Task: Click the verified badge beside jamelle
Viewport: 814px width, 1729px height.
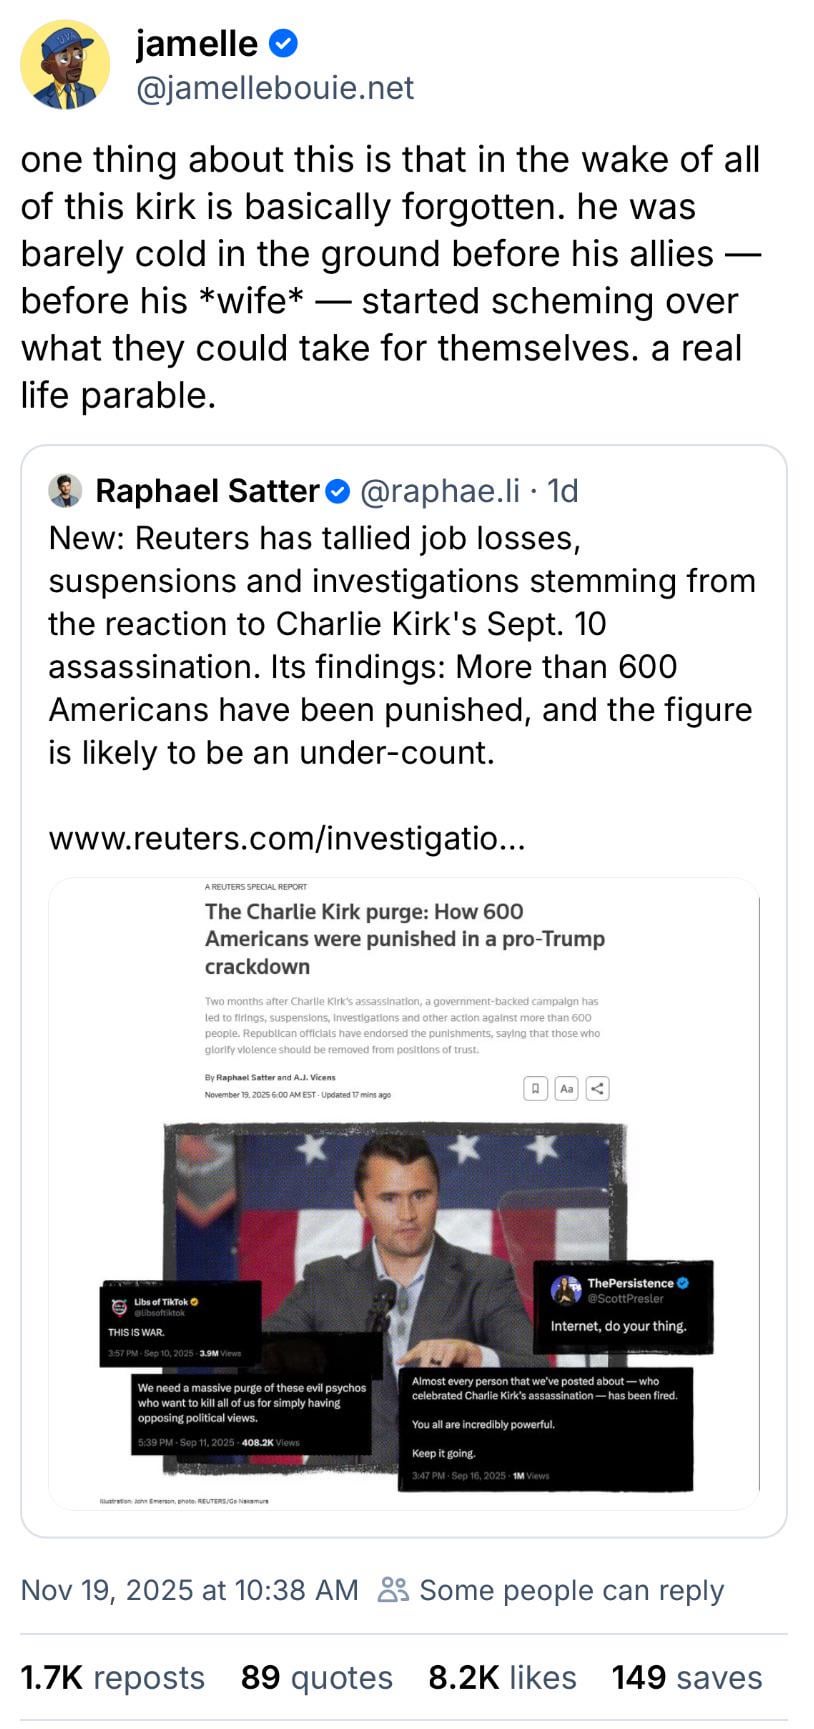Action: (283, 44)
